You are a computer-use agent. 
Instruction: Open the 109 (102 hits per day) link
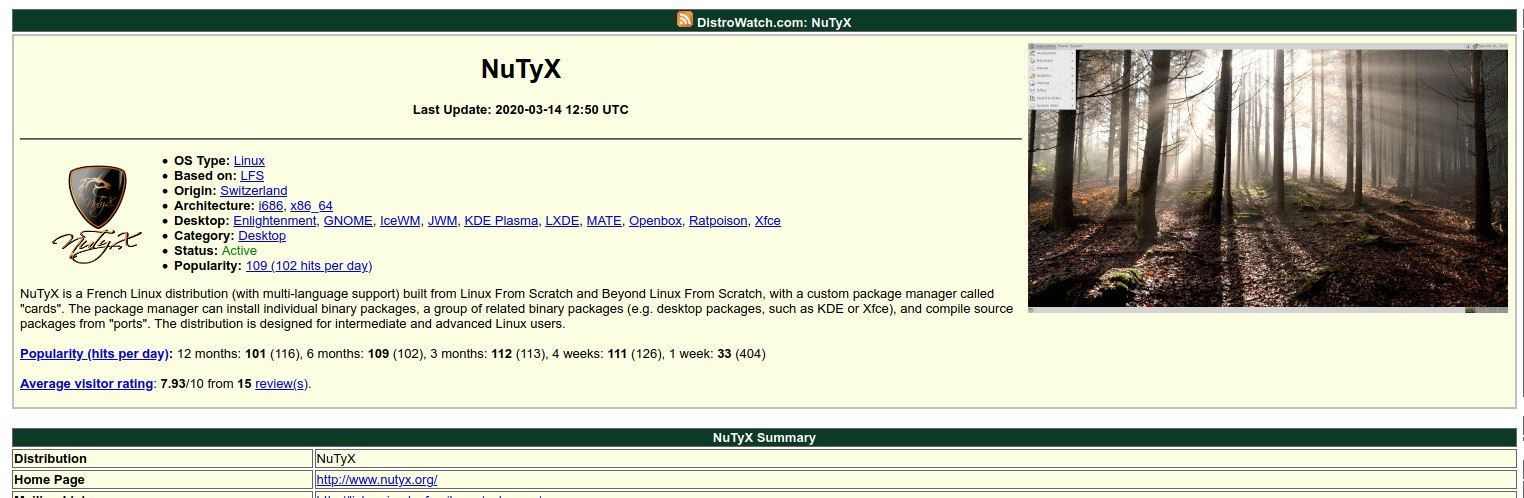(309, 266)
